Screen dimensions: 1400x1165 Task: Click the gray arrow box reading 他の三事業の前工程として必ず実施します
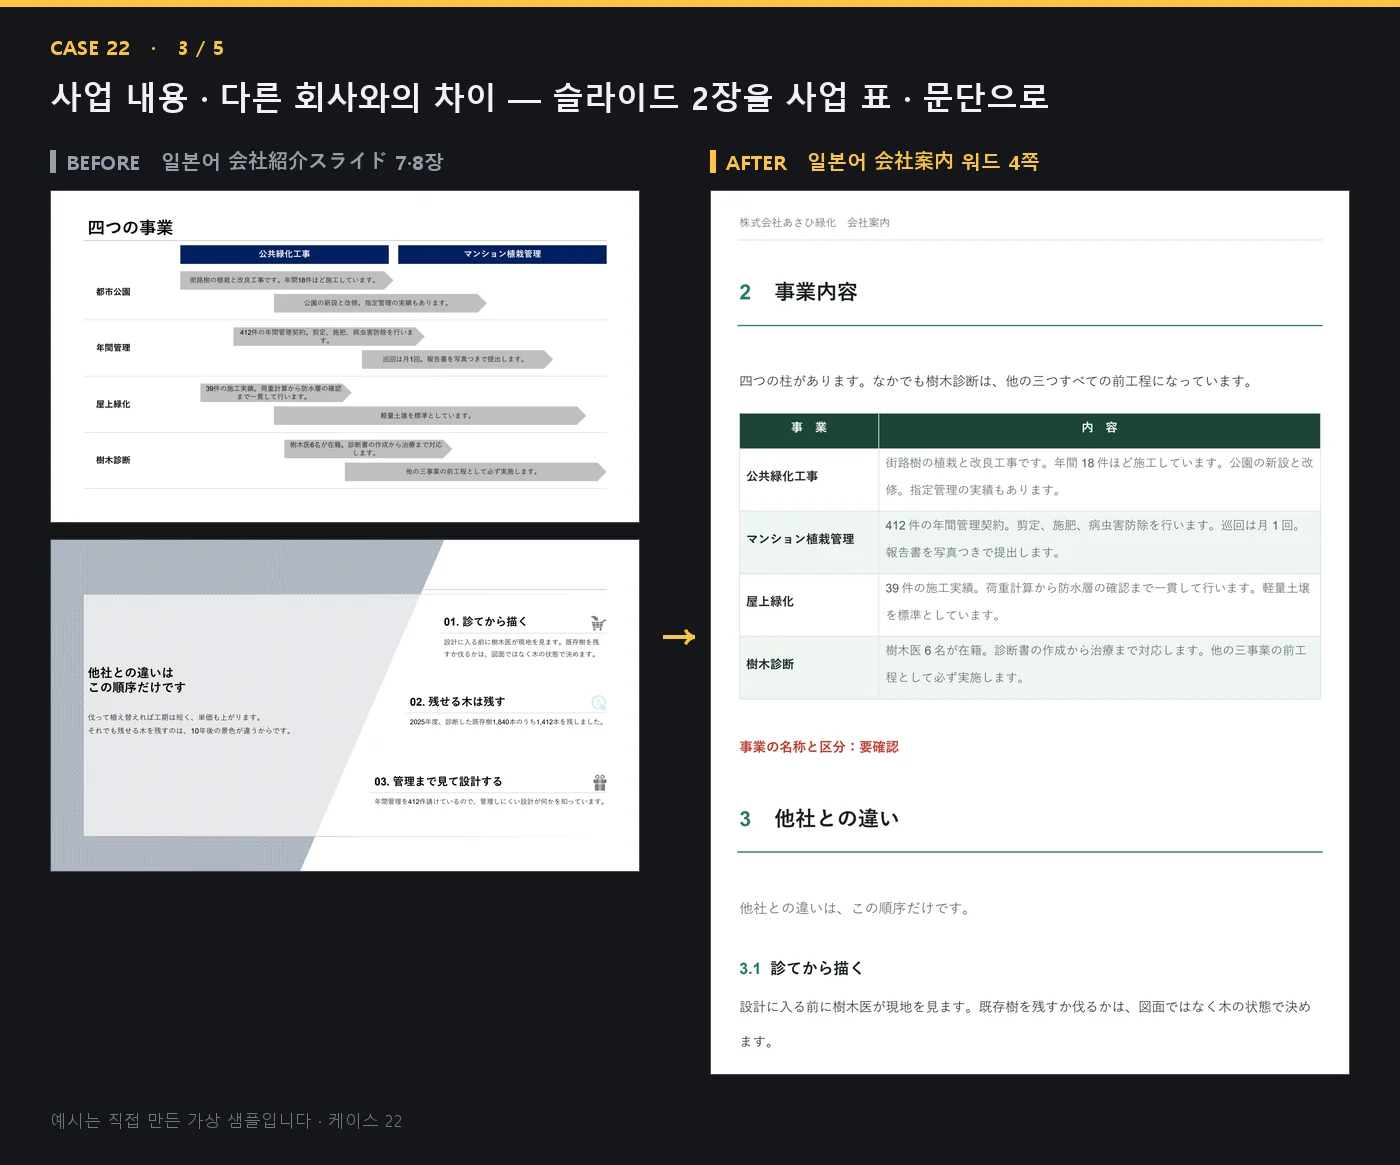click(475, 471)
